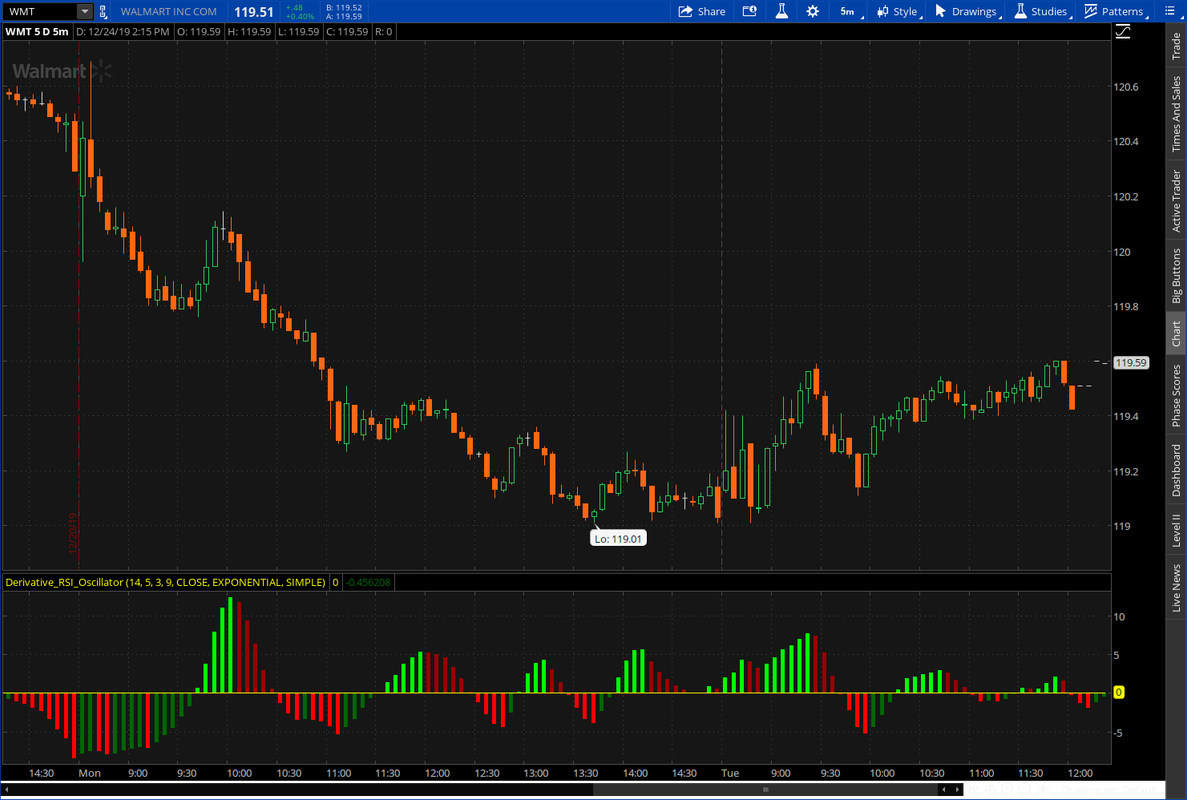Open the list menu icon at top right
The width and height of the screenshot is (1187, 800).
1169,11
